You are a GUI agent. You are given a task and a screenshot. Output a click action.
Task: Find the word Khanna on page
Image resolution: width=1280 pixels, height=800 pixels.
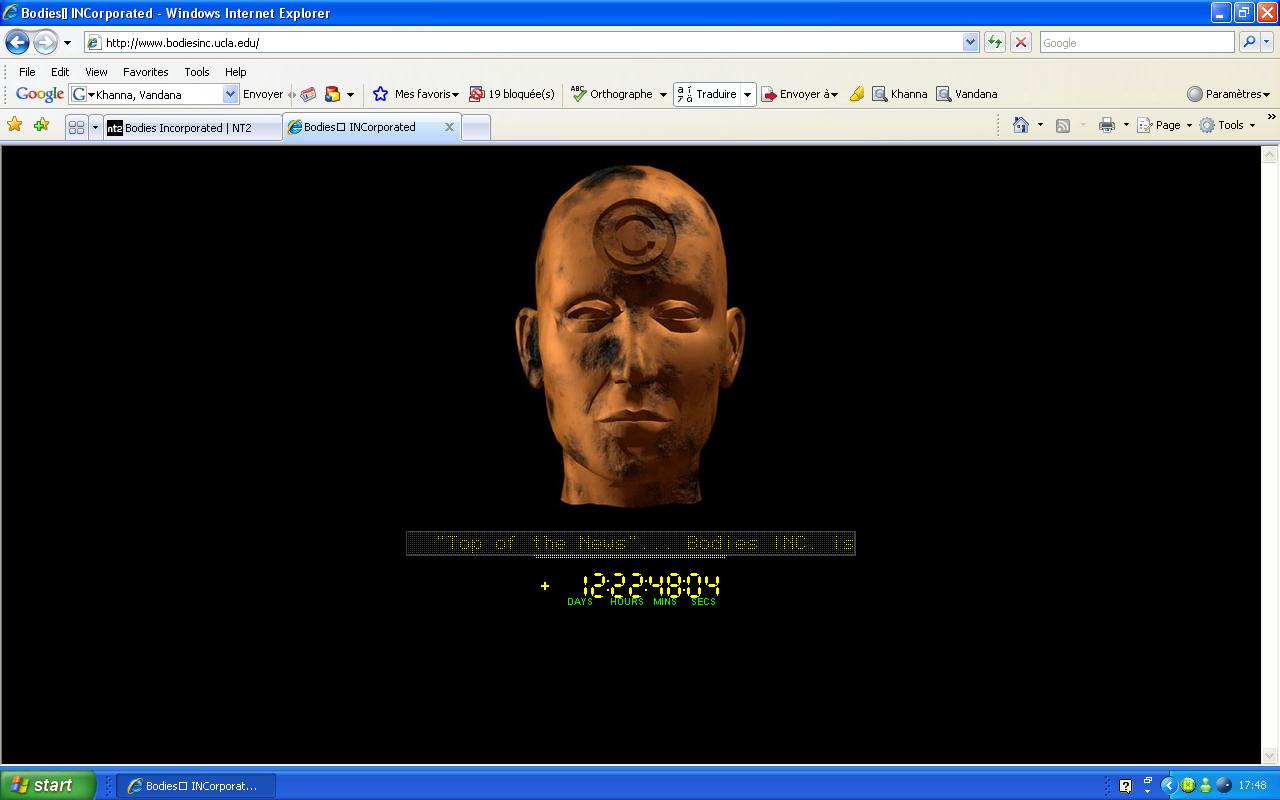point(900,94)
